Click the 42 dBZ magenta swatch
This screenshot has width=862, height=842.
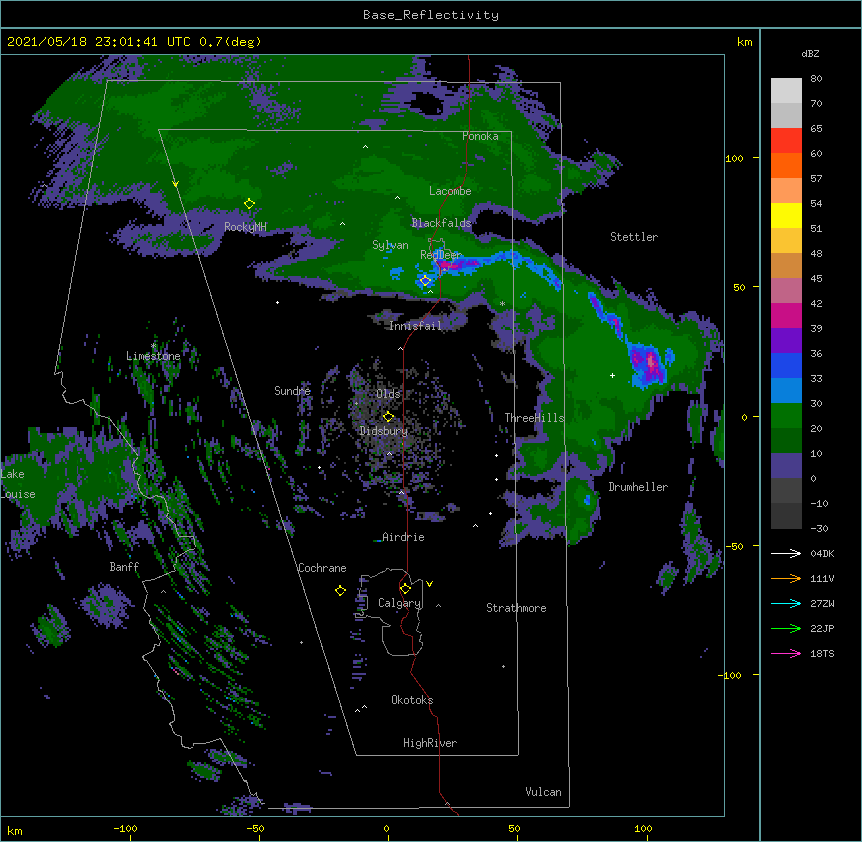pos(786,315)
